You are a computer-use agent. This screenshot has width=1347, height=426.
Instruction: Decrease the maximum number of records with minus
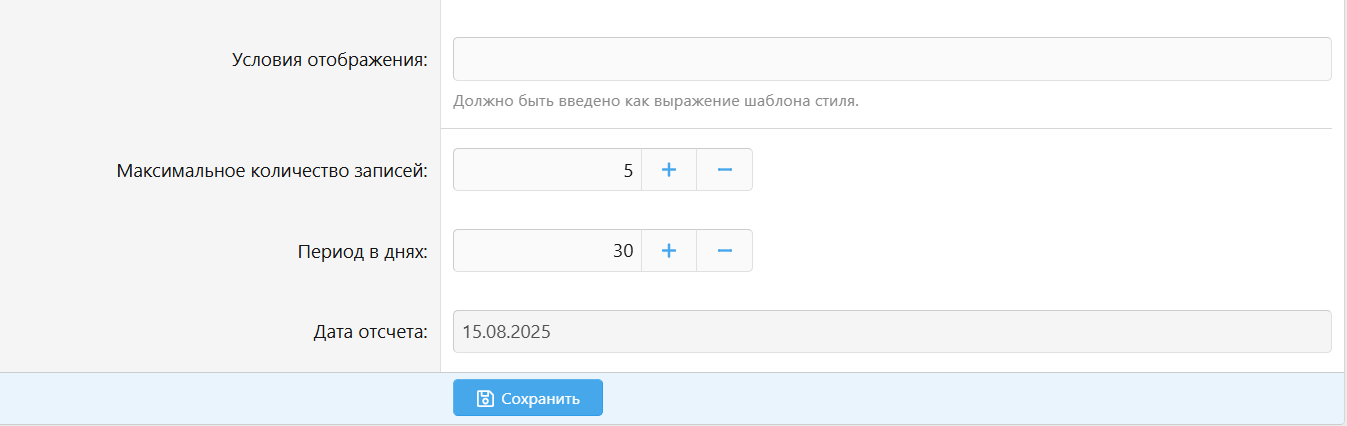pos(725,170)
